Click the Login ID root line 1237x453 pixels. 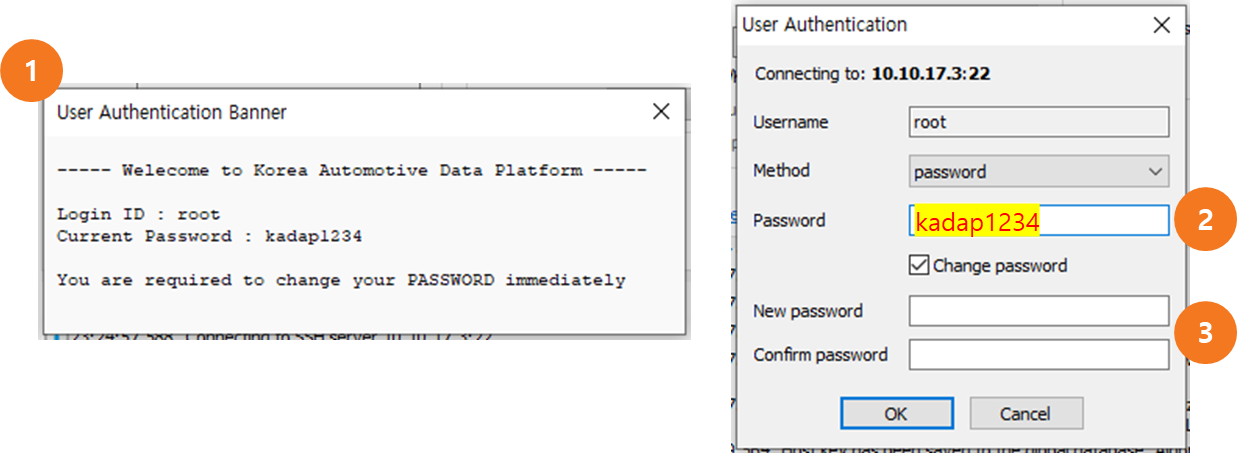(138, 214)
